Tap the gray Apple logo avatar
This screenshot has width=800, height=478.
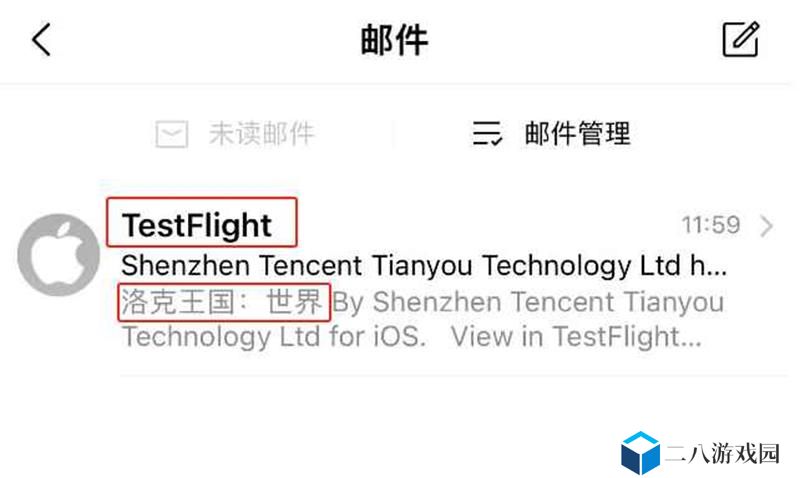pyautogui.click(x=59, y=254)
